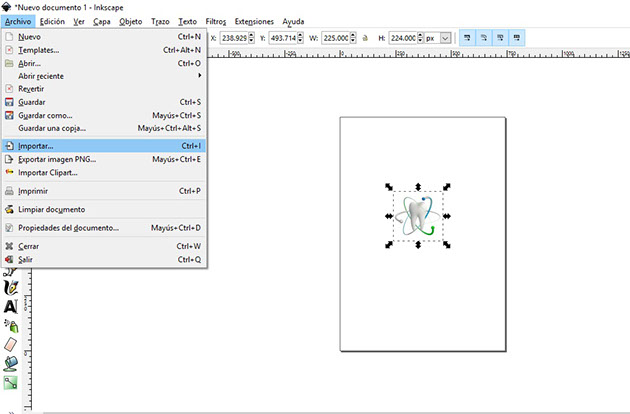Choose Propiedades del documento... entry
Screen dimensions: 630x414
[x=104, y=228]
